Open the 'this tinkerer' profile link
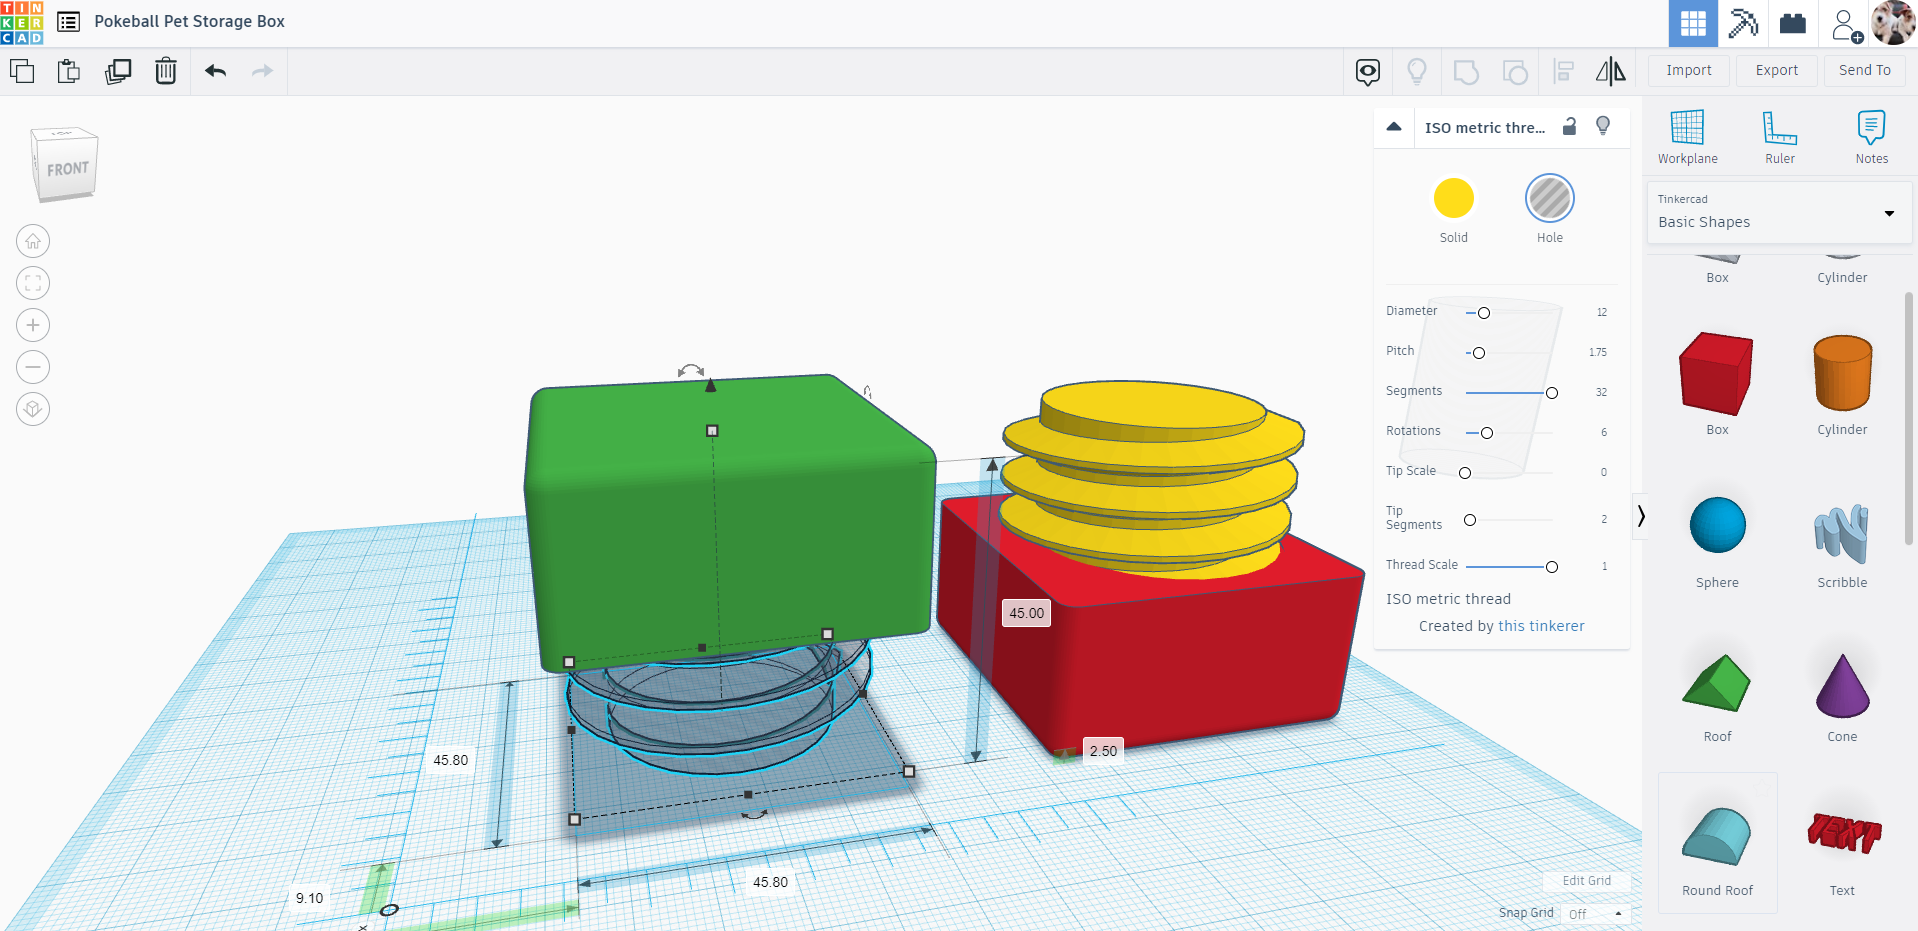 coord(1541,625)
